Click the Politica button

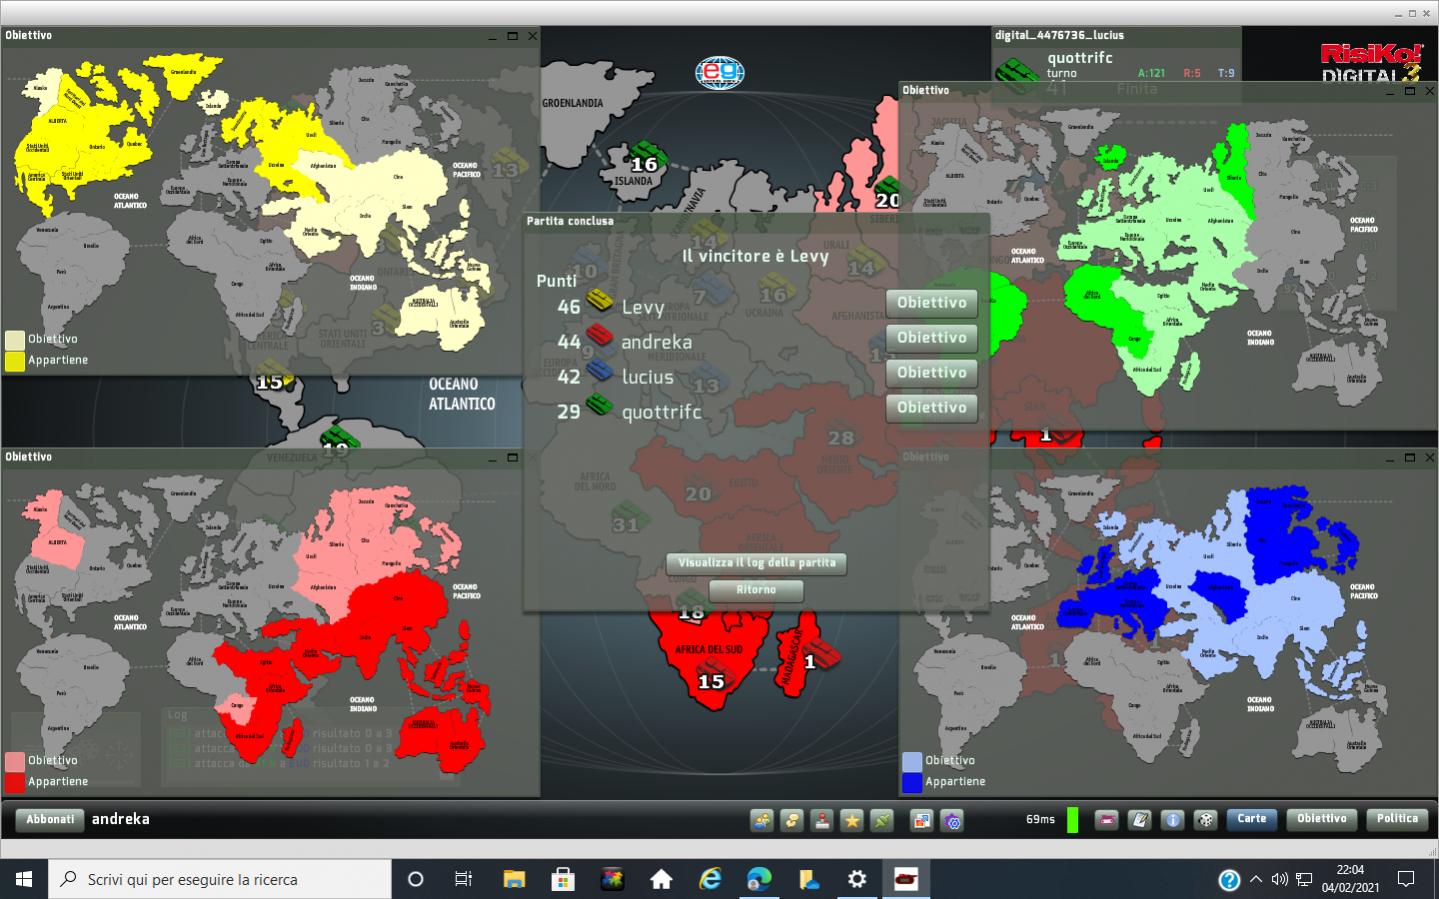1397,819
